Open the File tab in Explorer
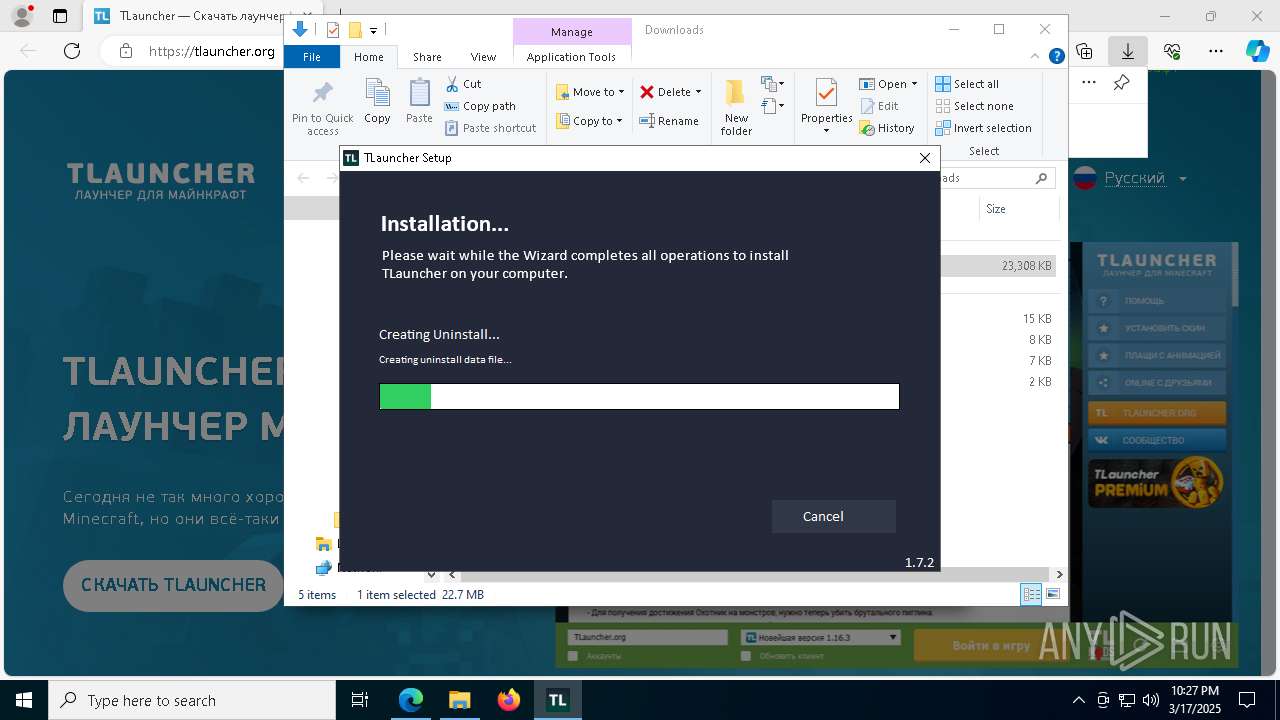The height and width of the screenshot is (720, 1280). (x=312, y=57)
